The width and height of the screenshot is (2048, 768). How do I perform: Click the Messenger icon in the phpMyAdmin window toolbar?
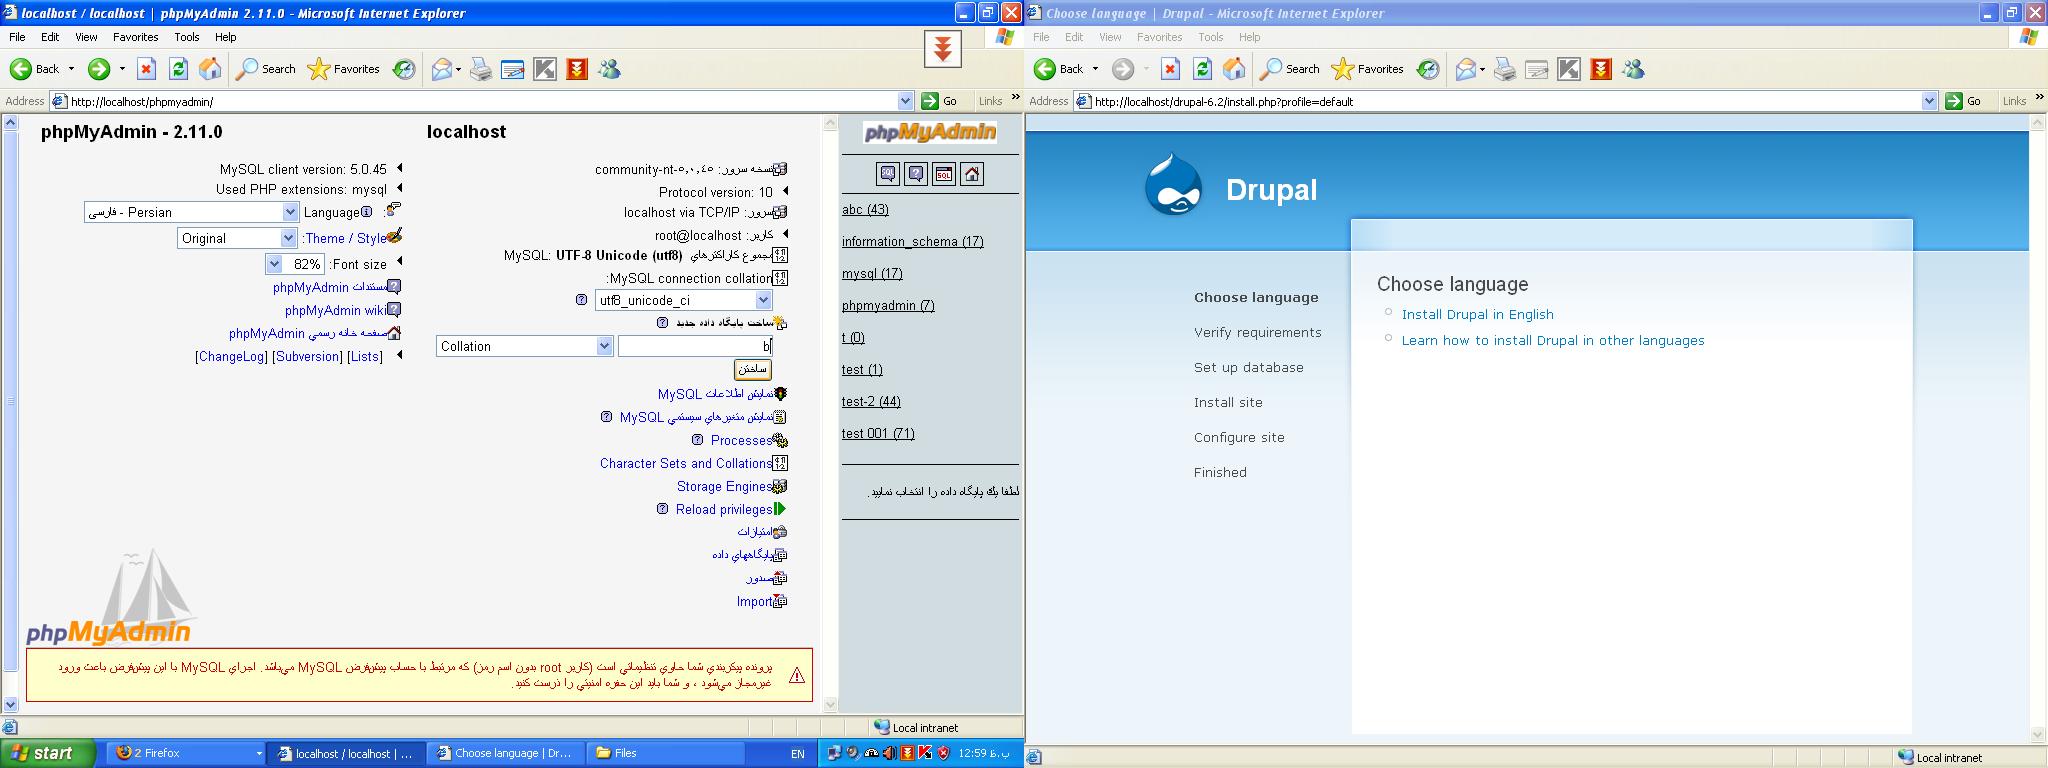coord(609,69)
